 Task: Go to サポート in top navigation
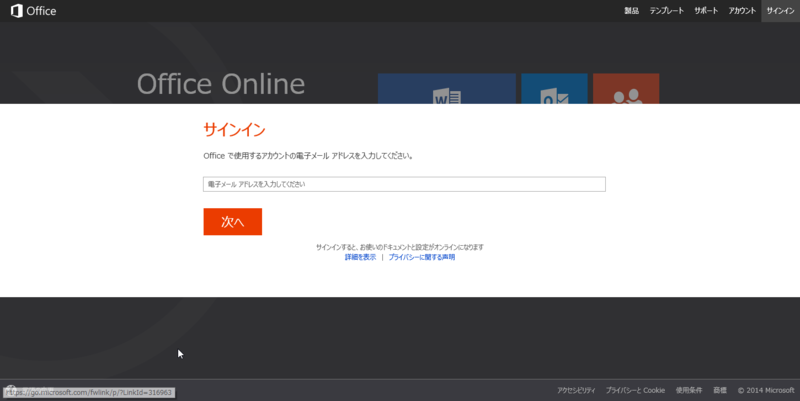click(x=706, y=11)
